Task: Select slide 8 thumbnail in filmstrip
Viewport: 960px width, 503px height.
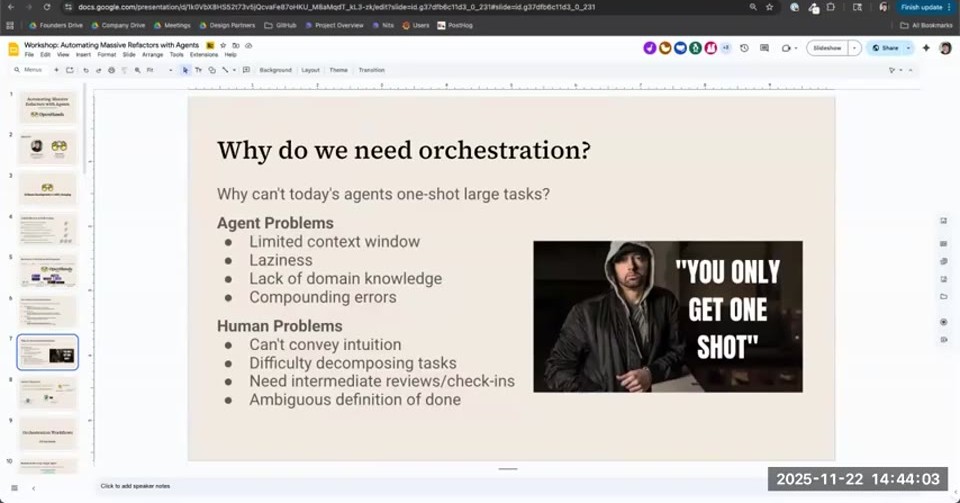Action: point(48,393)
